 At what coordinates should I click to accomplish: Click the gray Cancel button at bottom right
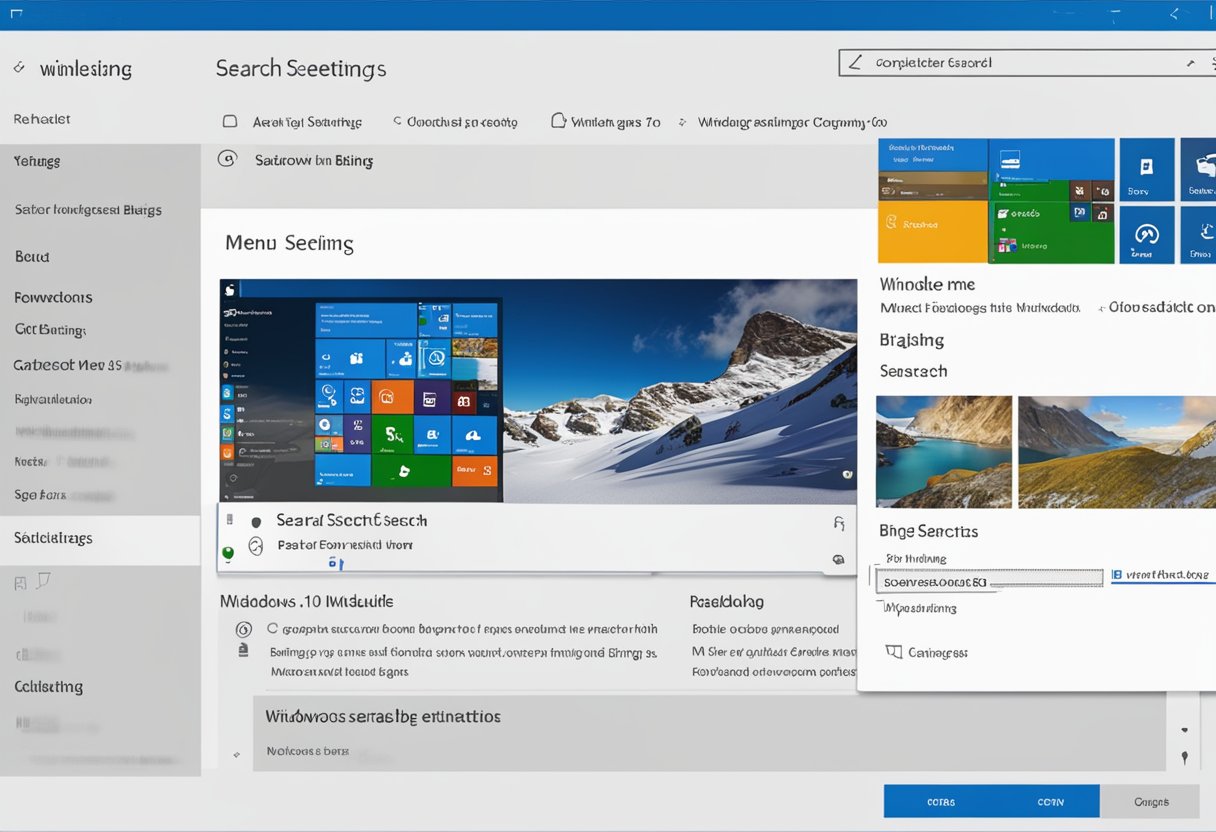pyautogui.click(x=1152, y=801)
